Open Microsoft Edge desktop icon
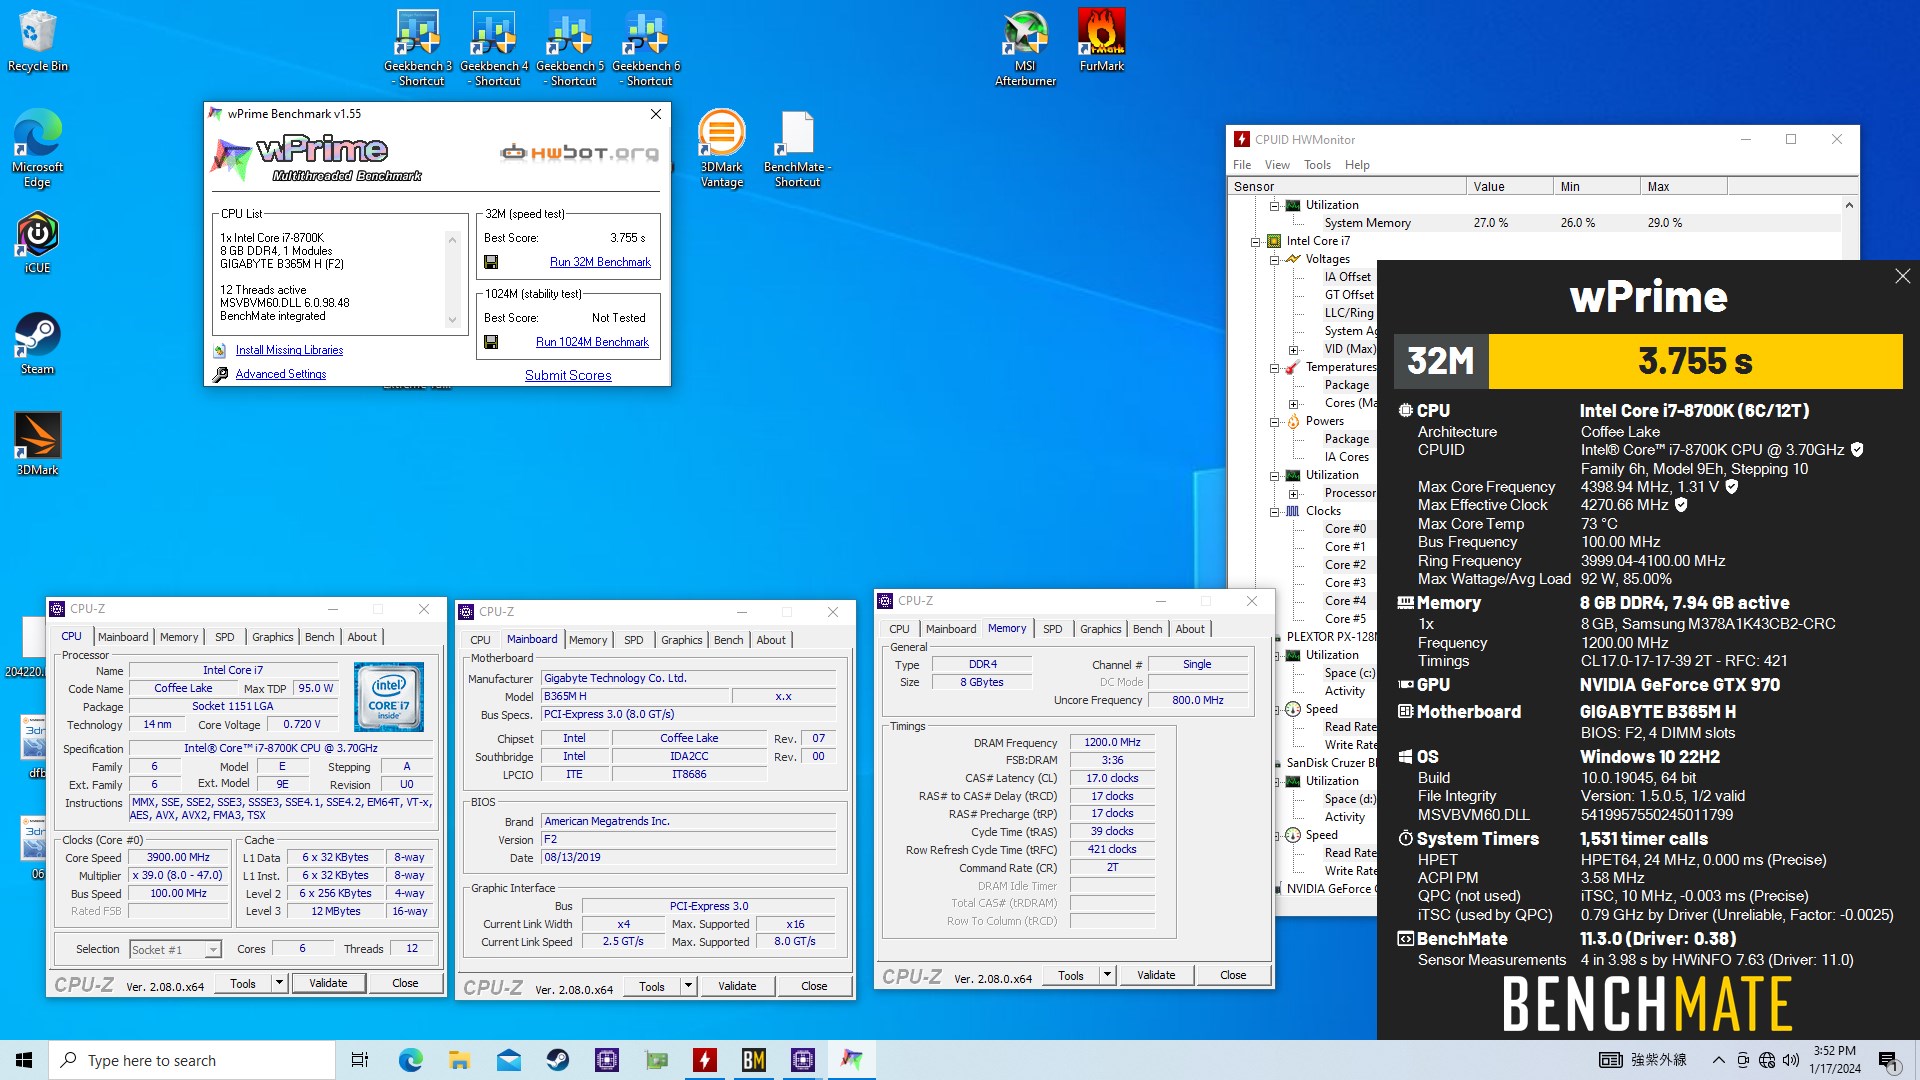 click(x=37, y=148)
